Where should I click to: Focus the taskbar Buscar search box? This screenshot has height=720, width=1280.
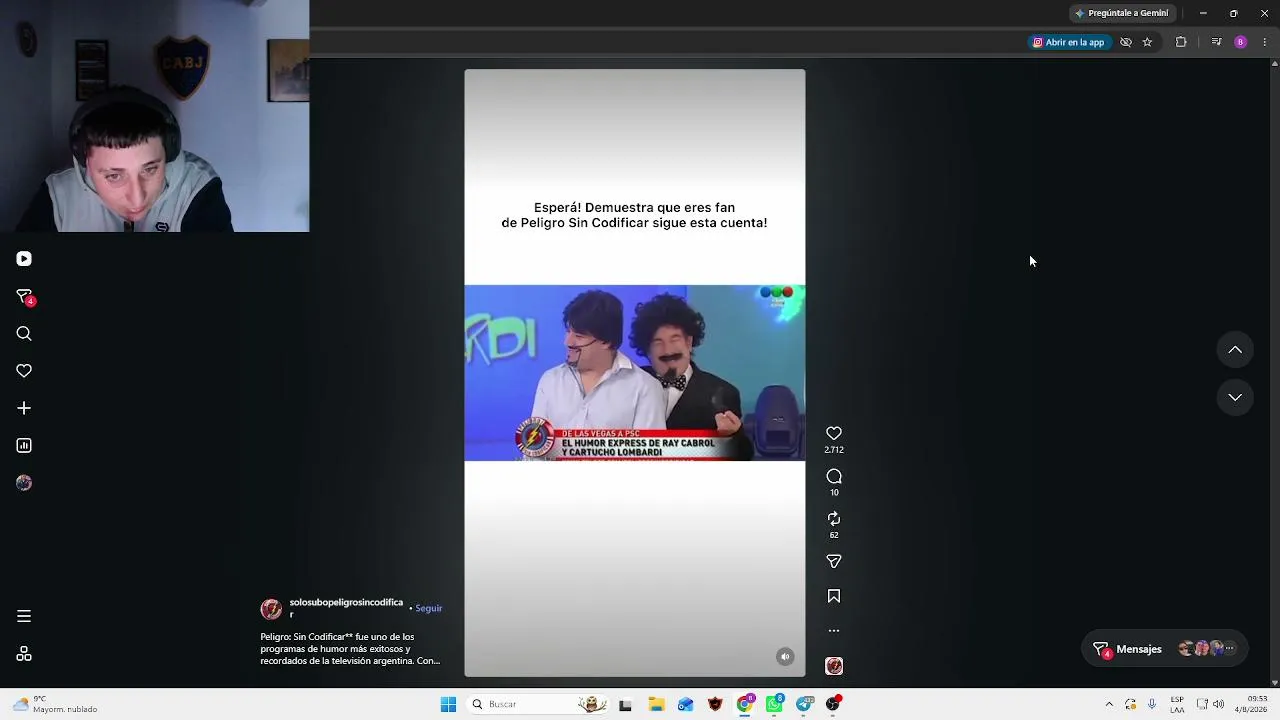(x=539, y=704)
